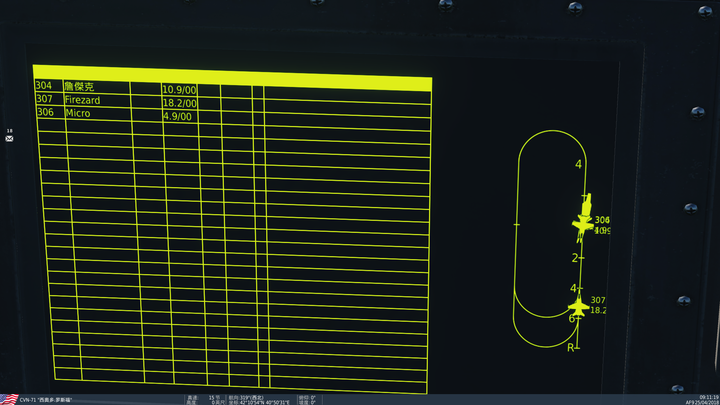
Task: Click the 09:11:19 clock in status bar
Action: tap(709, 397)
